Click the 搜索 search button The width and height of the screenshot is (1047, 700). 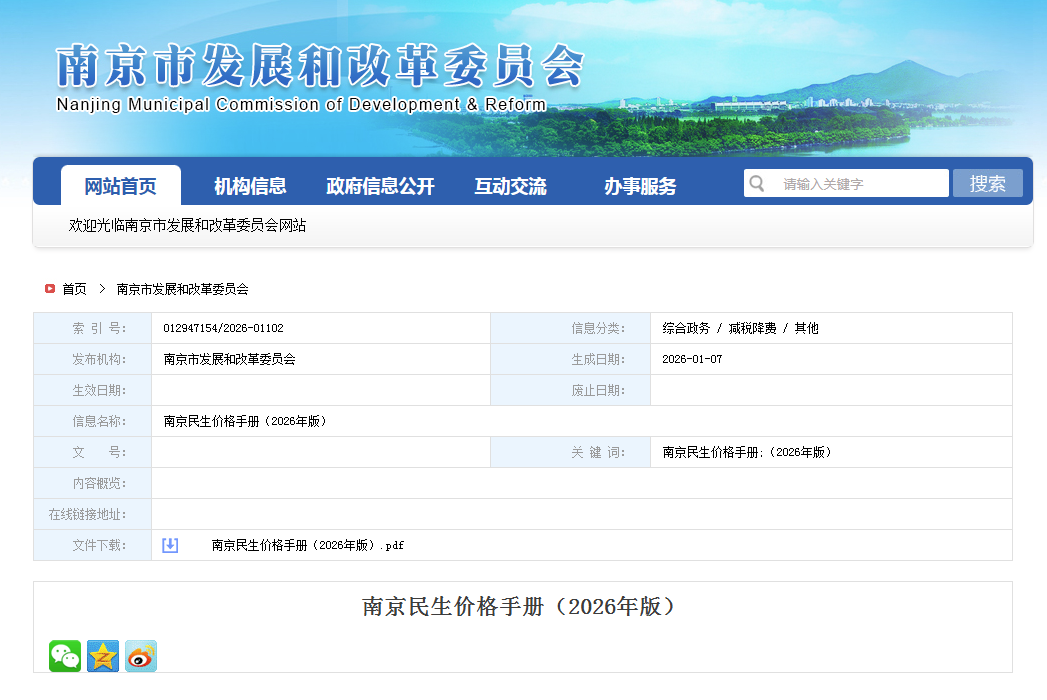tap(987, 184)
